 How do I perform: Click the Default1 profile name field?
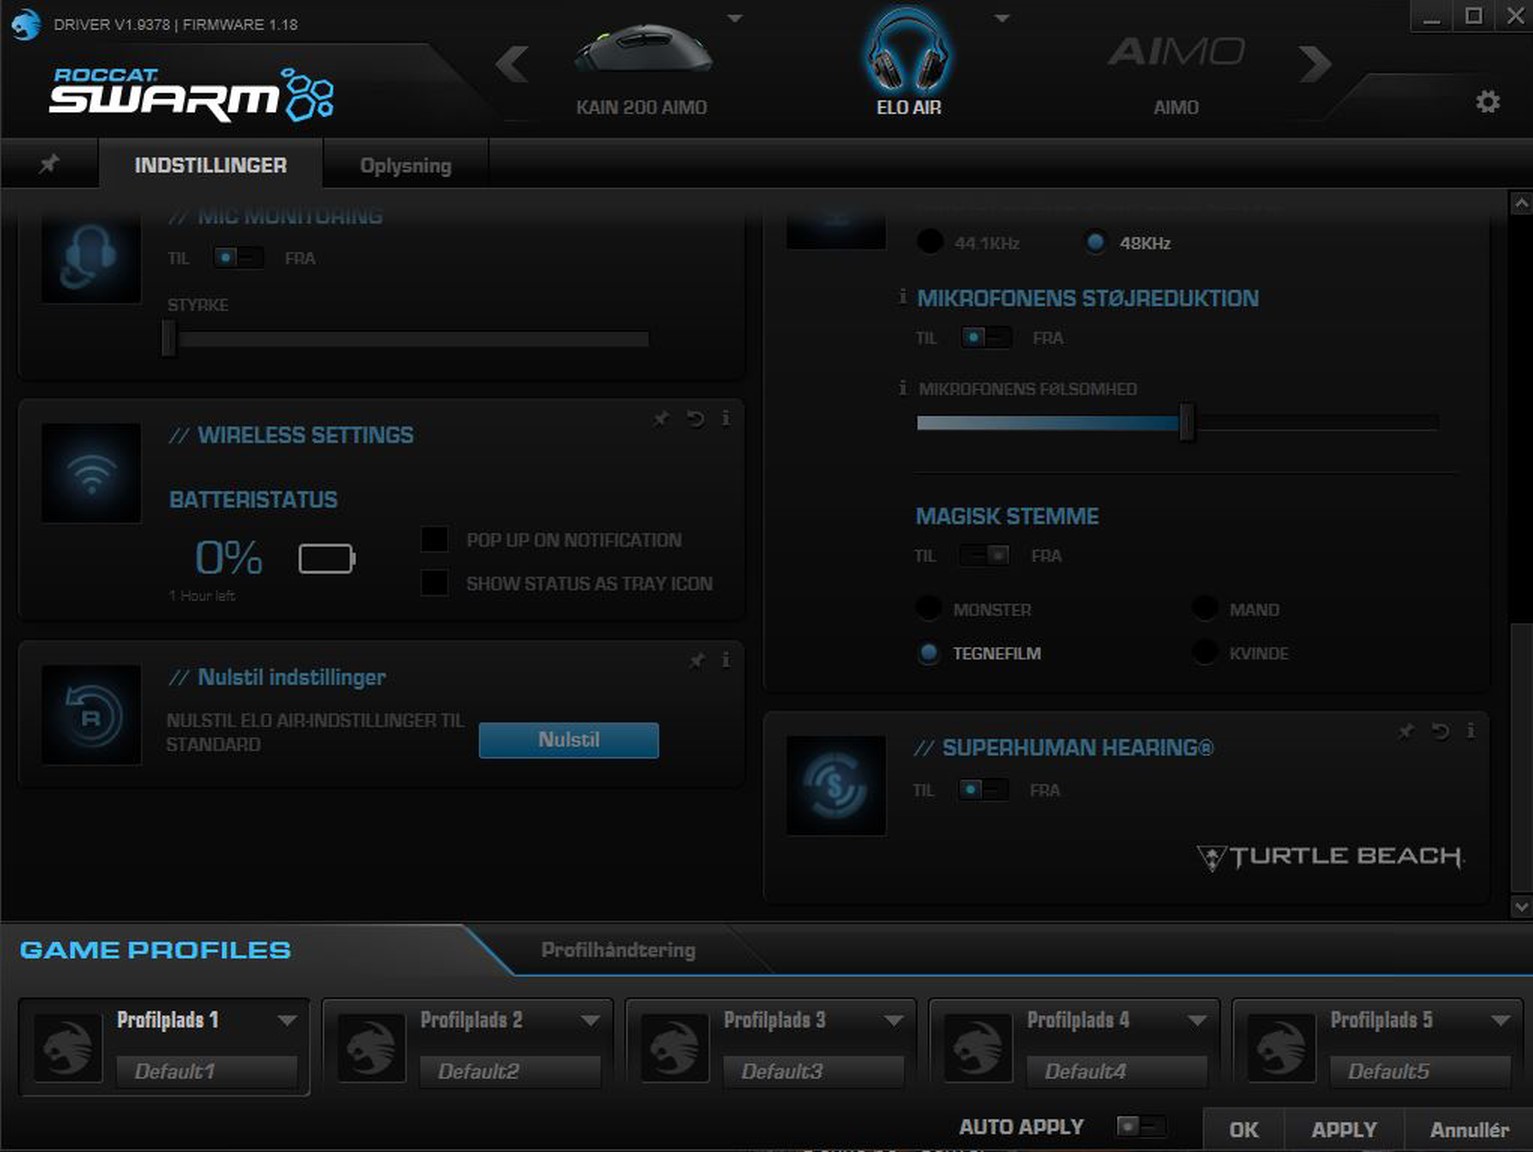tap(207, 1071)
